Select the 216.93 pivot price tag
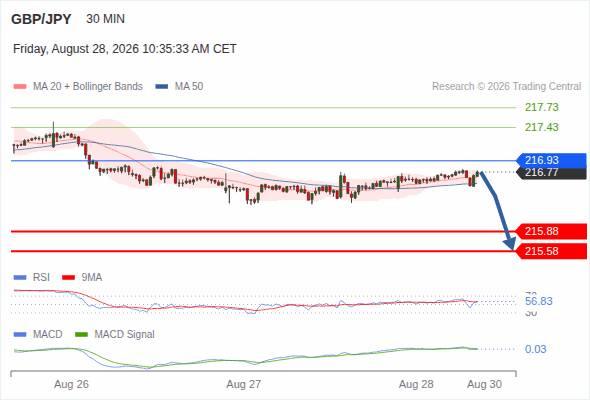This screenshot has width=590, height=400. coord(551,160)
